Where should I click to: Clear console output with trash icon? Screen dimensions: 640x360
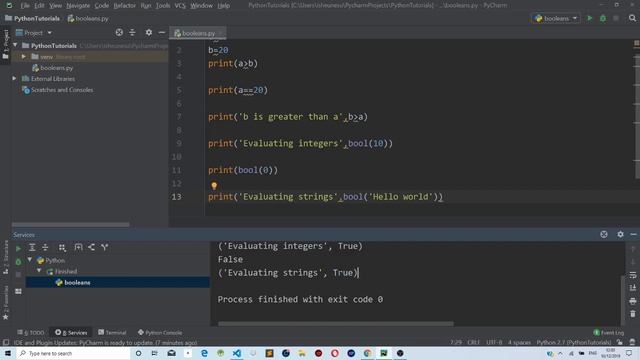(633, 314)
